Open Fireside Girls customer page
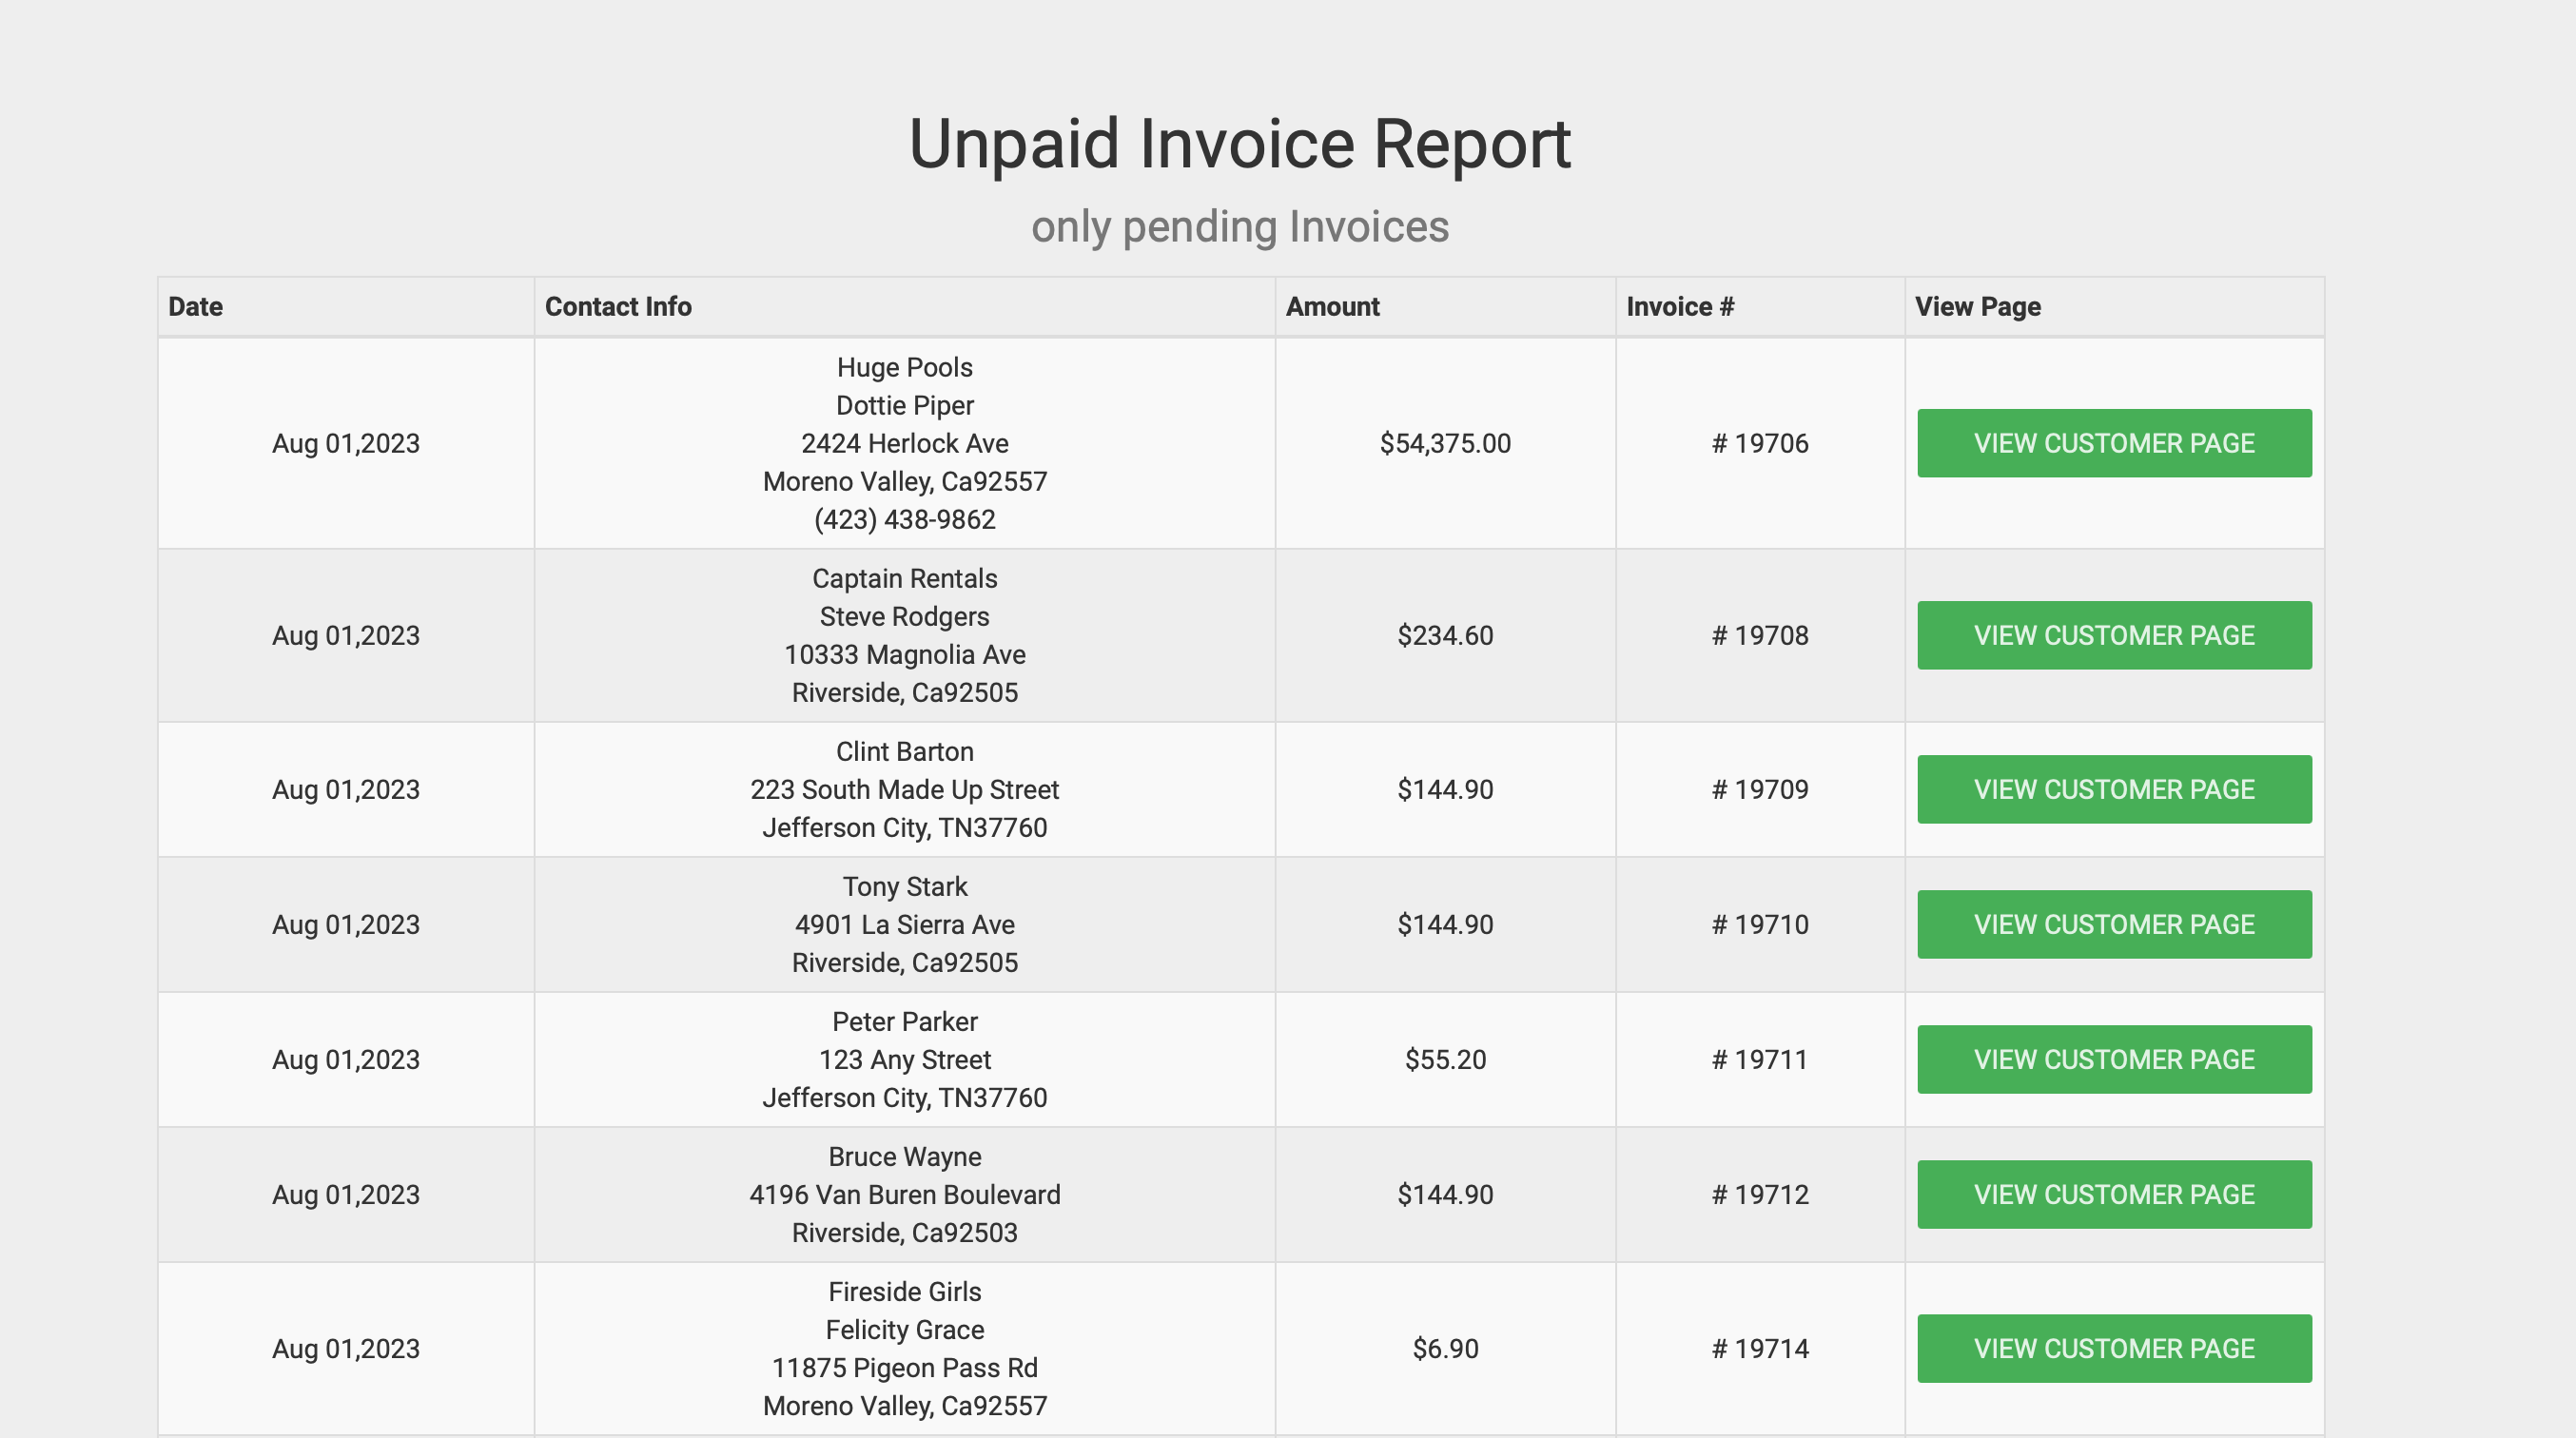The width and height of the screenshot is (2576, 1438). coord(2113,1348)
